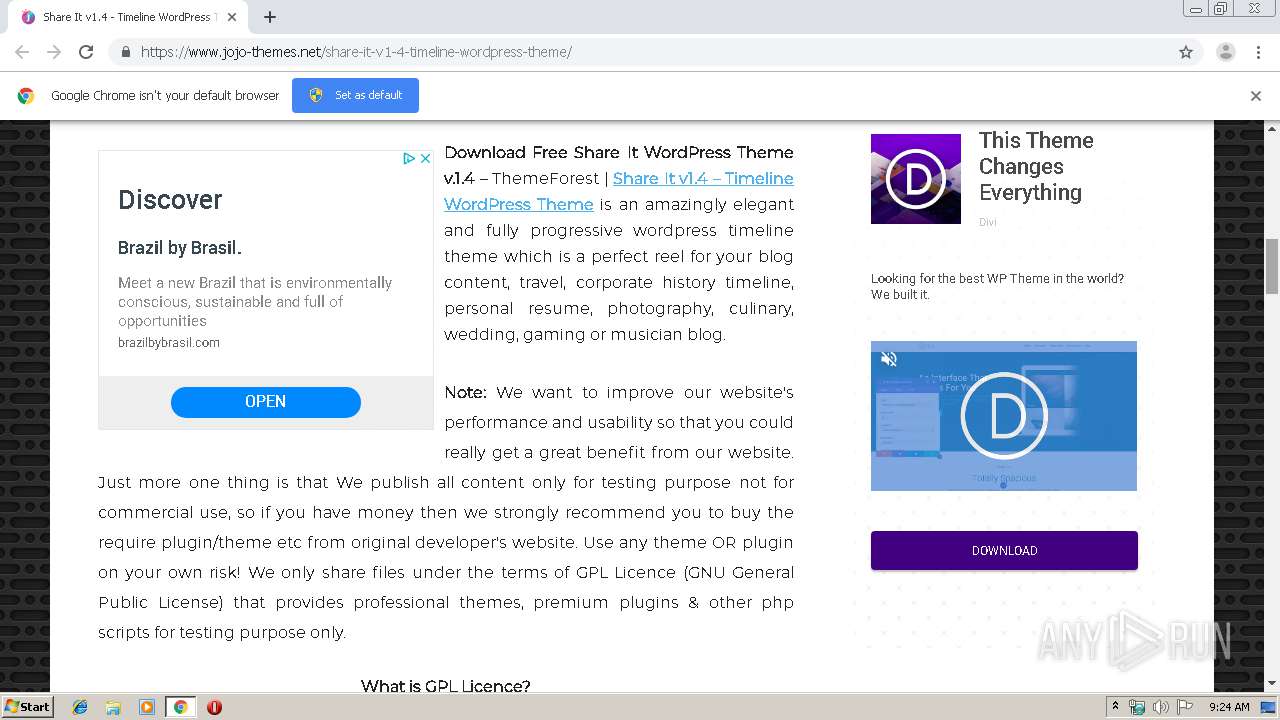Image resolution: width=1280 pixels, height=720 pixels.
Task: Click the Divi label under sidebar heading
Action: (988, 222)
